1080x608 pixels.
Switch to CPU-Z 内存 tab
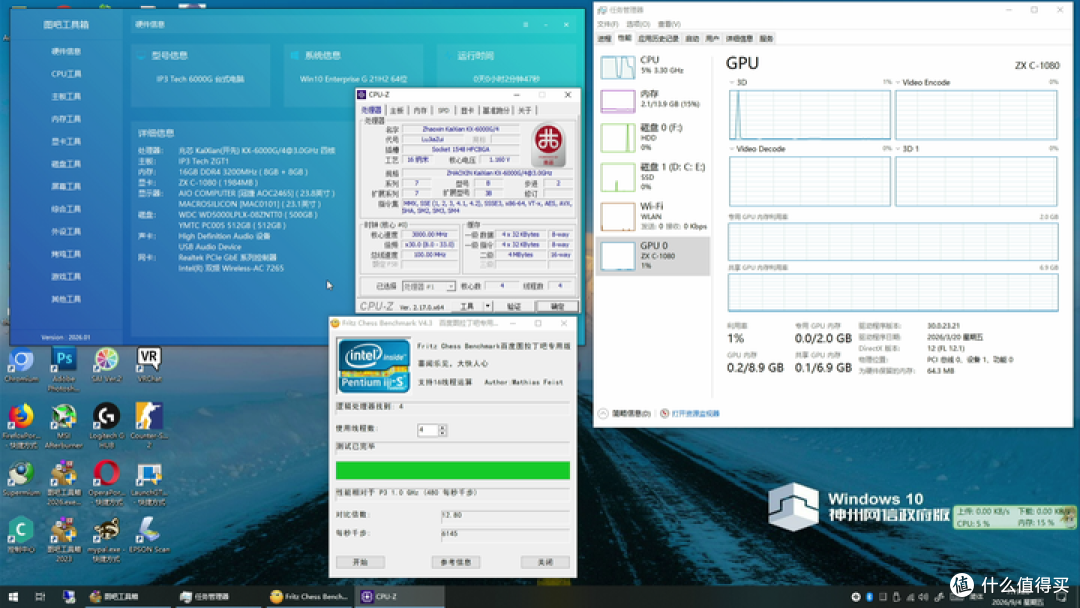point(420,110)
